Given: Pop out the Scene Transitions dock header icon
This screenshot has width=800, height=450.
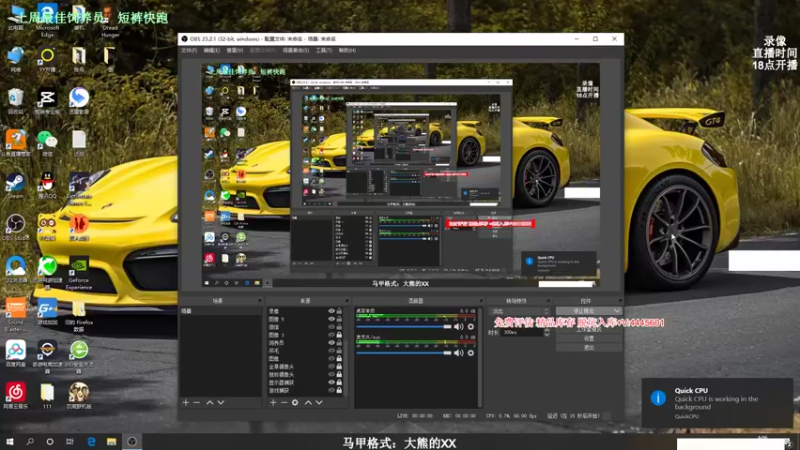Looking at the screenshot, I should tap(549, 301).
